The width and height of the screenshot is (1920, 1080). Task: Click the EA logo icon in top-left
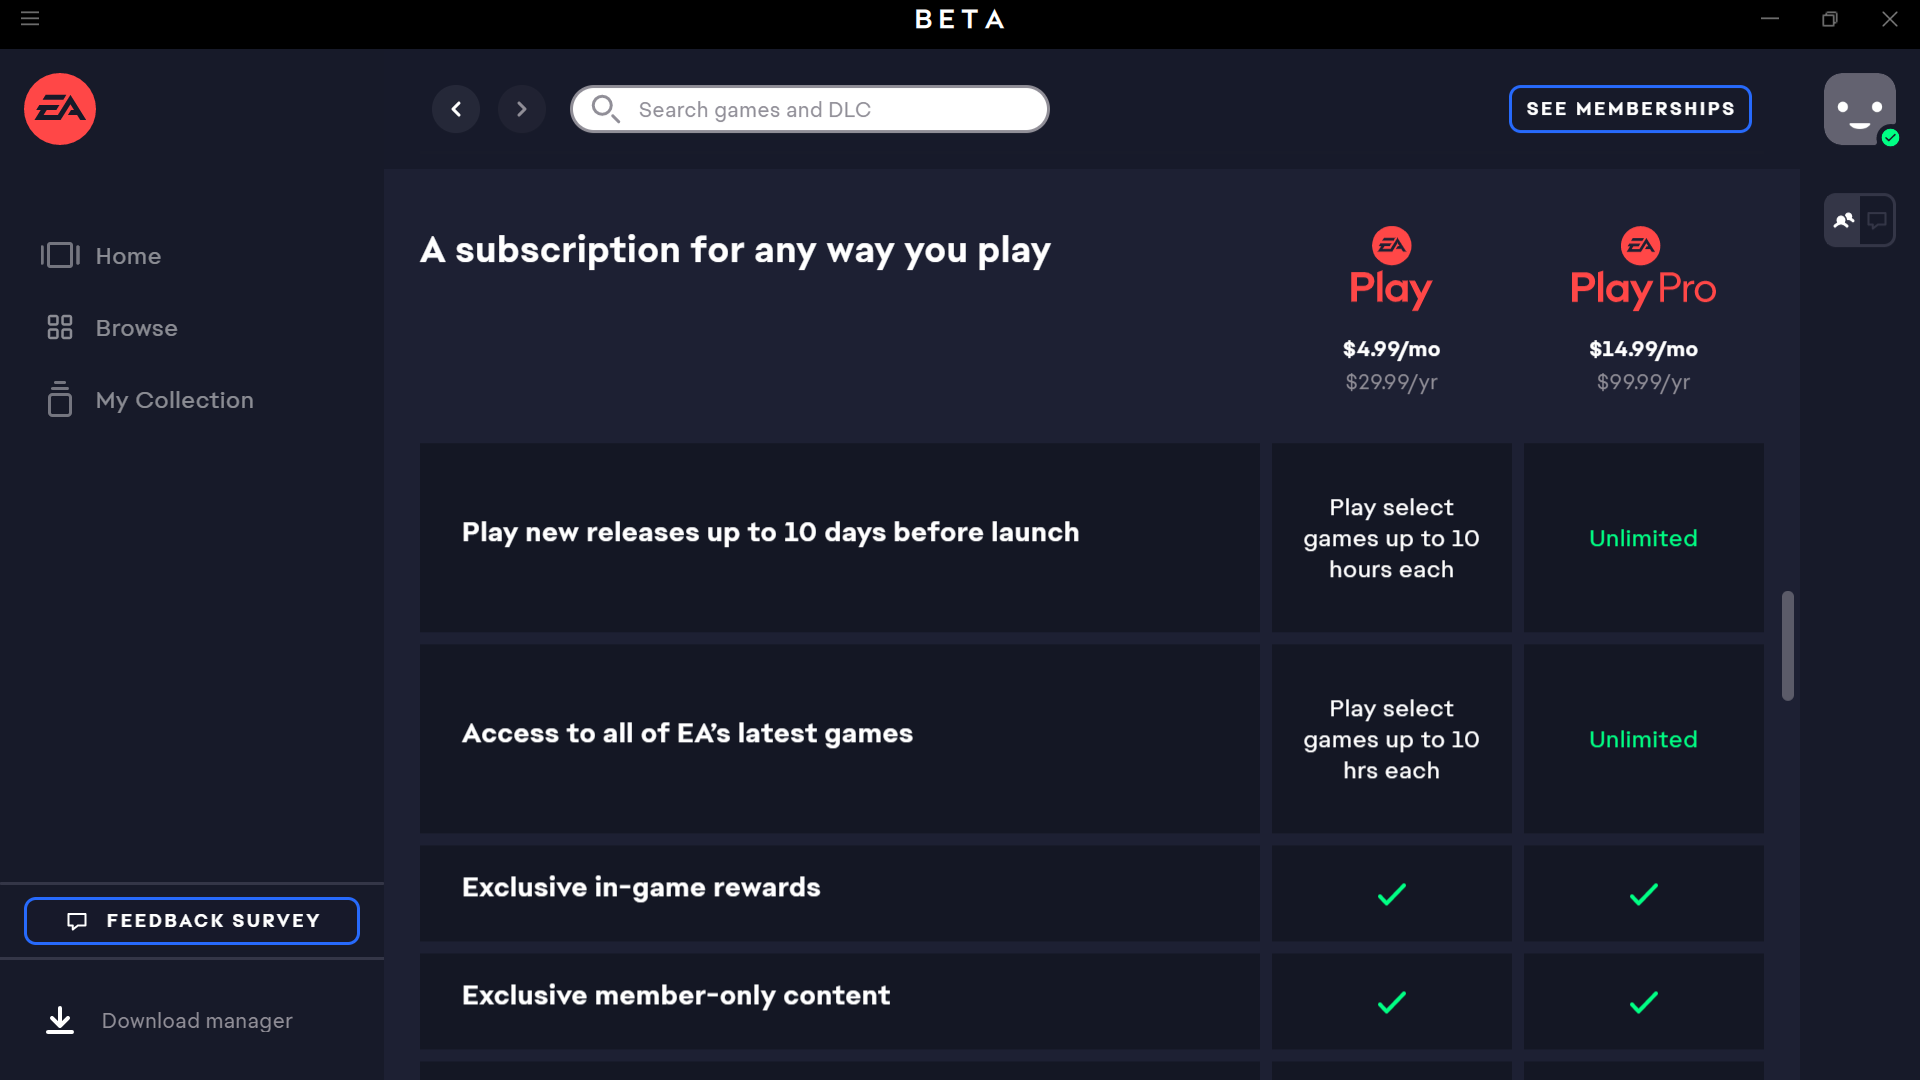[x=61, y=109]
